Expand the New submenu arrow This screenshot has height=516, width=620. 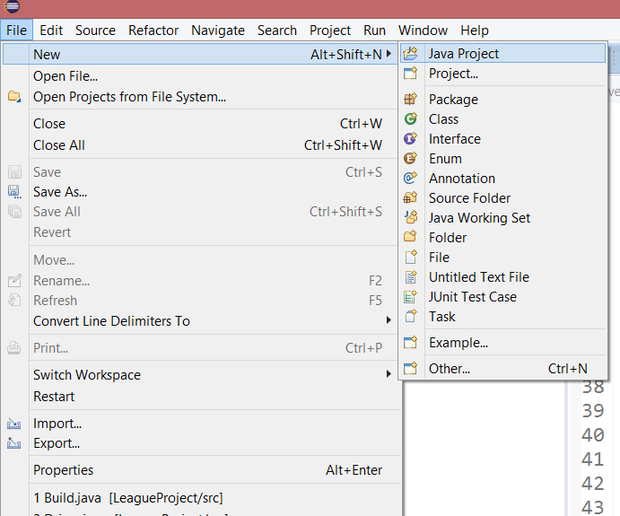389,54
